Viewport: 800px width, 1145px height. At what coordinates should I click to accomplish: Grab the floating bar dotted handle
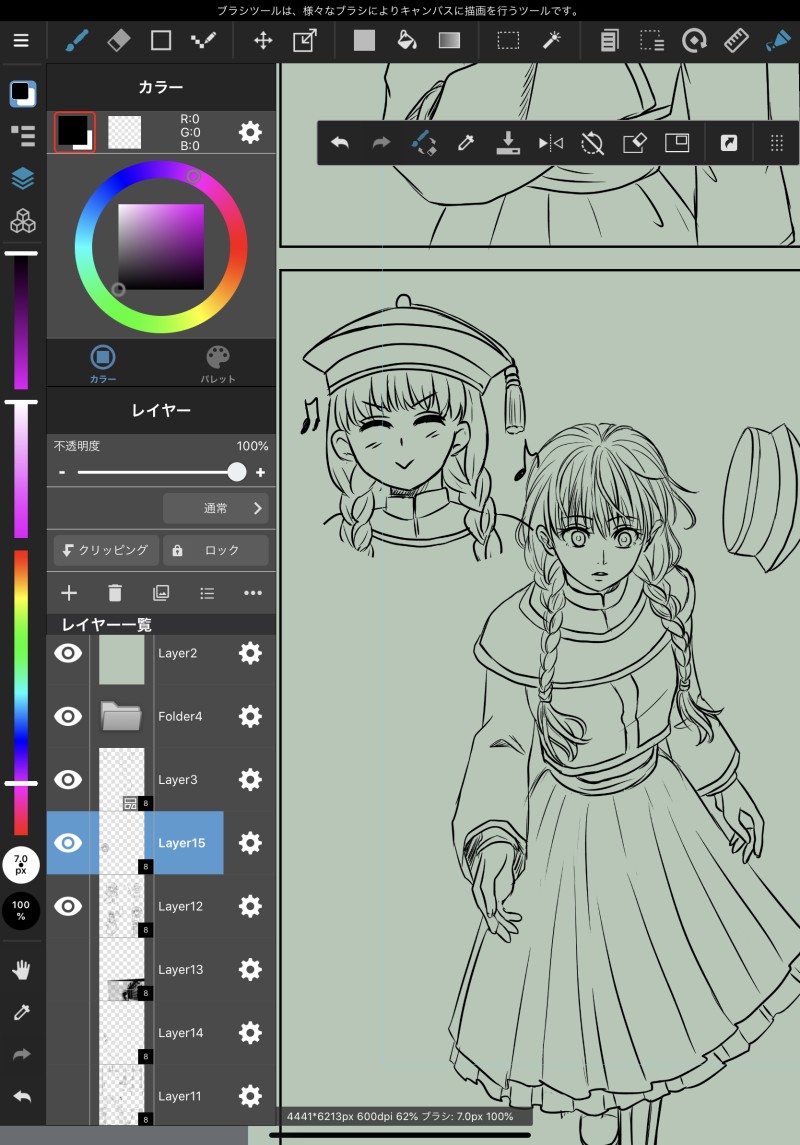[777, 143]
